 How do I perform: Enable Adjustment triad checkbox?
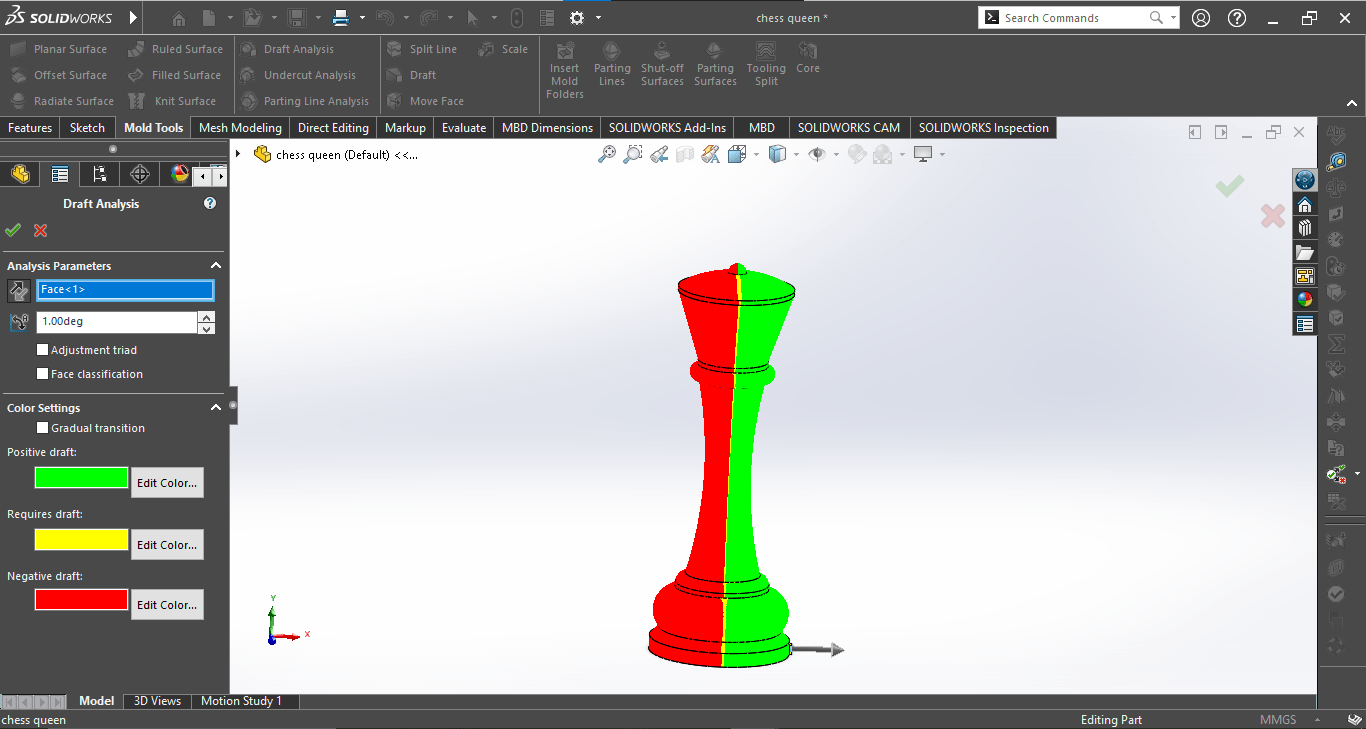point(42,350)
